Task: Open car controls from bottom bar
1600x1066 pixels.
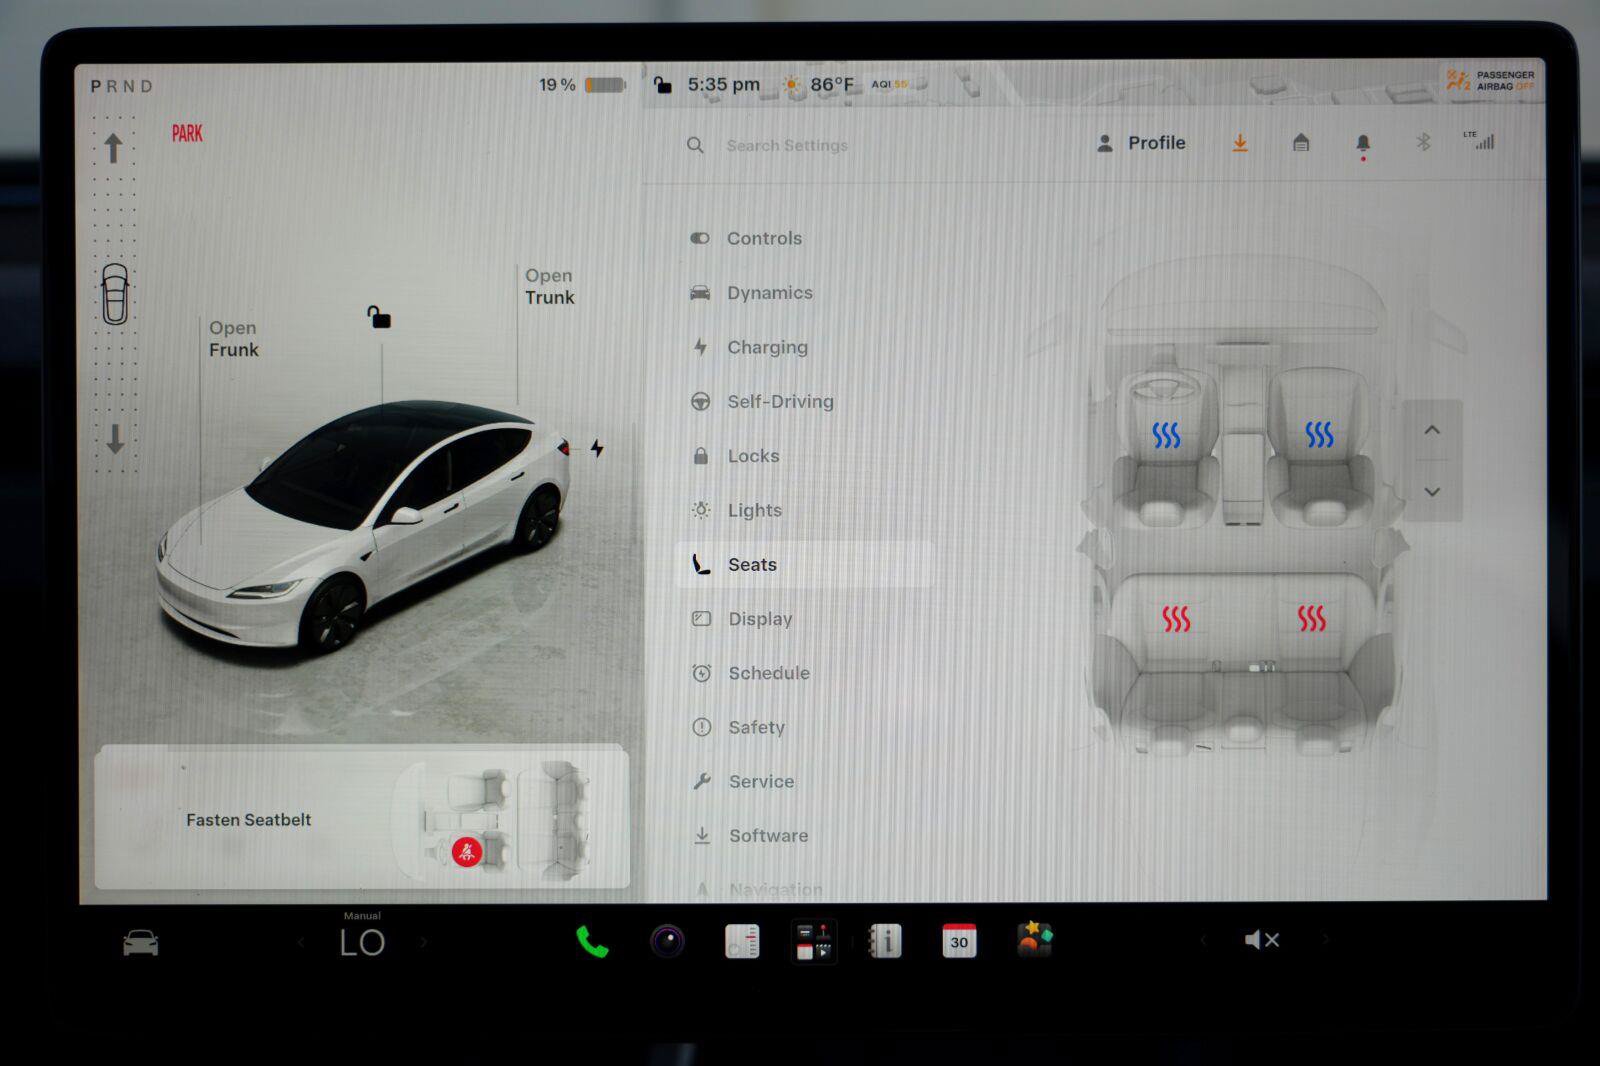Action: (x=140, y=942)
